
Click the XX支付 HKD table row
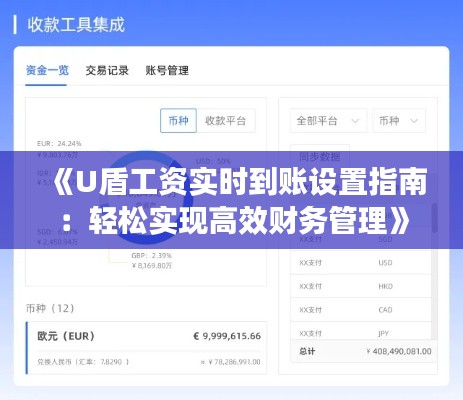[x=361, y=286]
